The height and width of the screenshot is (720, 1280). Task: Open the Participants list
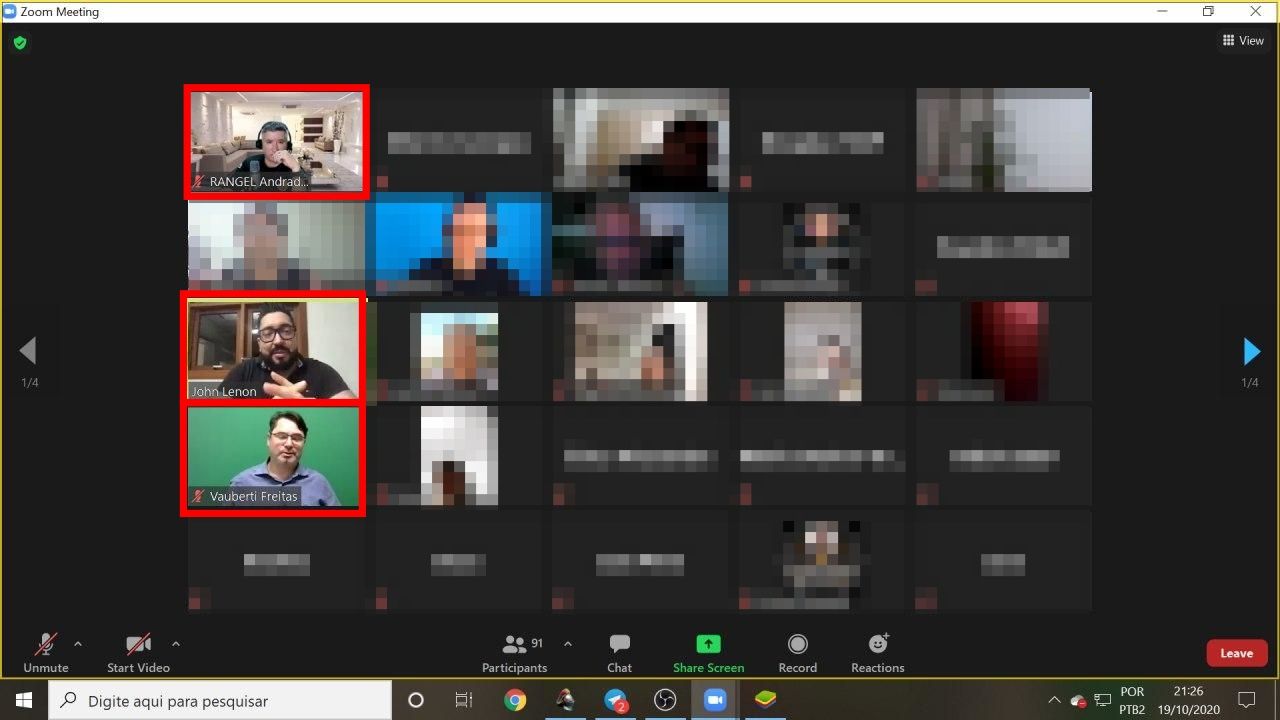click(514, 653)
